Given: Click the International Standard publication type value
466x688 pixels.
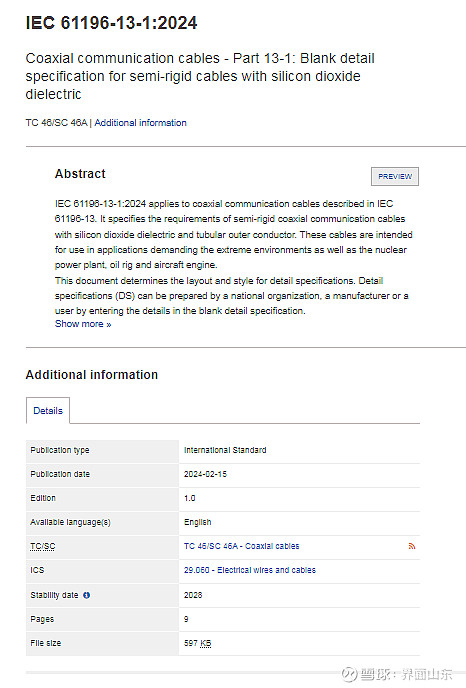Looking at the screenshot, I should click(225, 450).
